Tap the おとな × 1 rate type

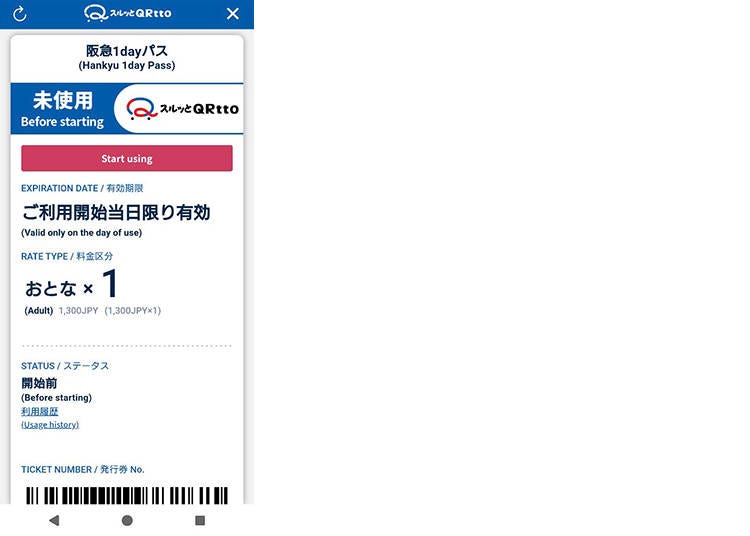point(71,284)
